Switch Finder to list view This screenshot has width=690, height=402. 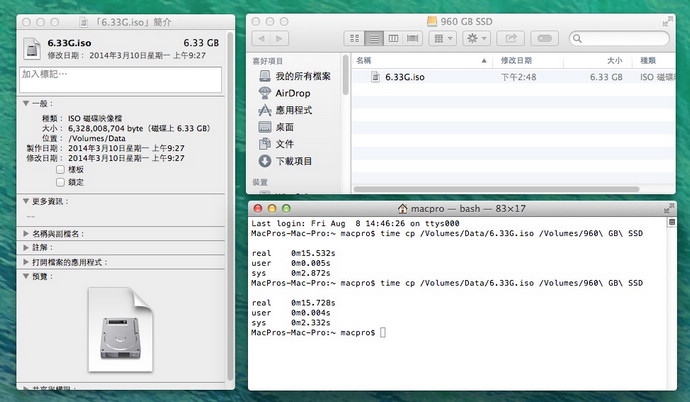374,39
